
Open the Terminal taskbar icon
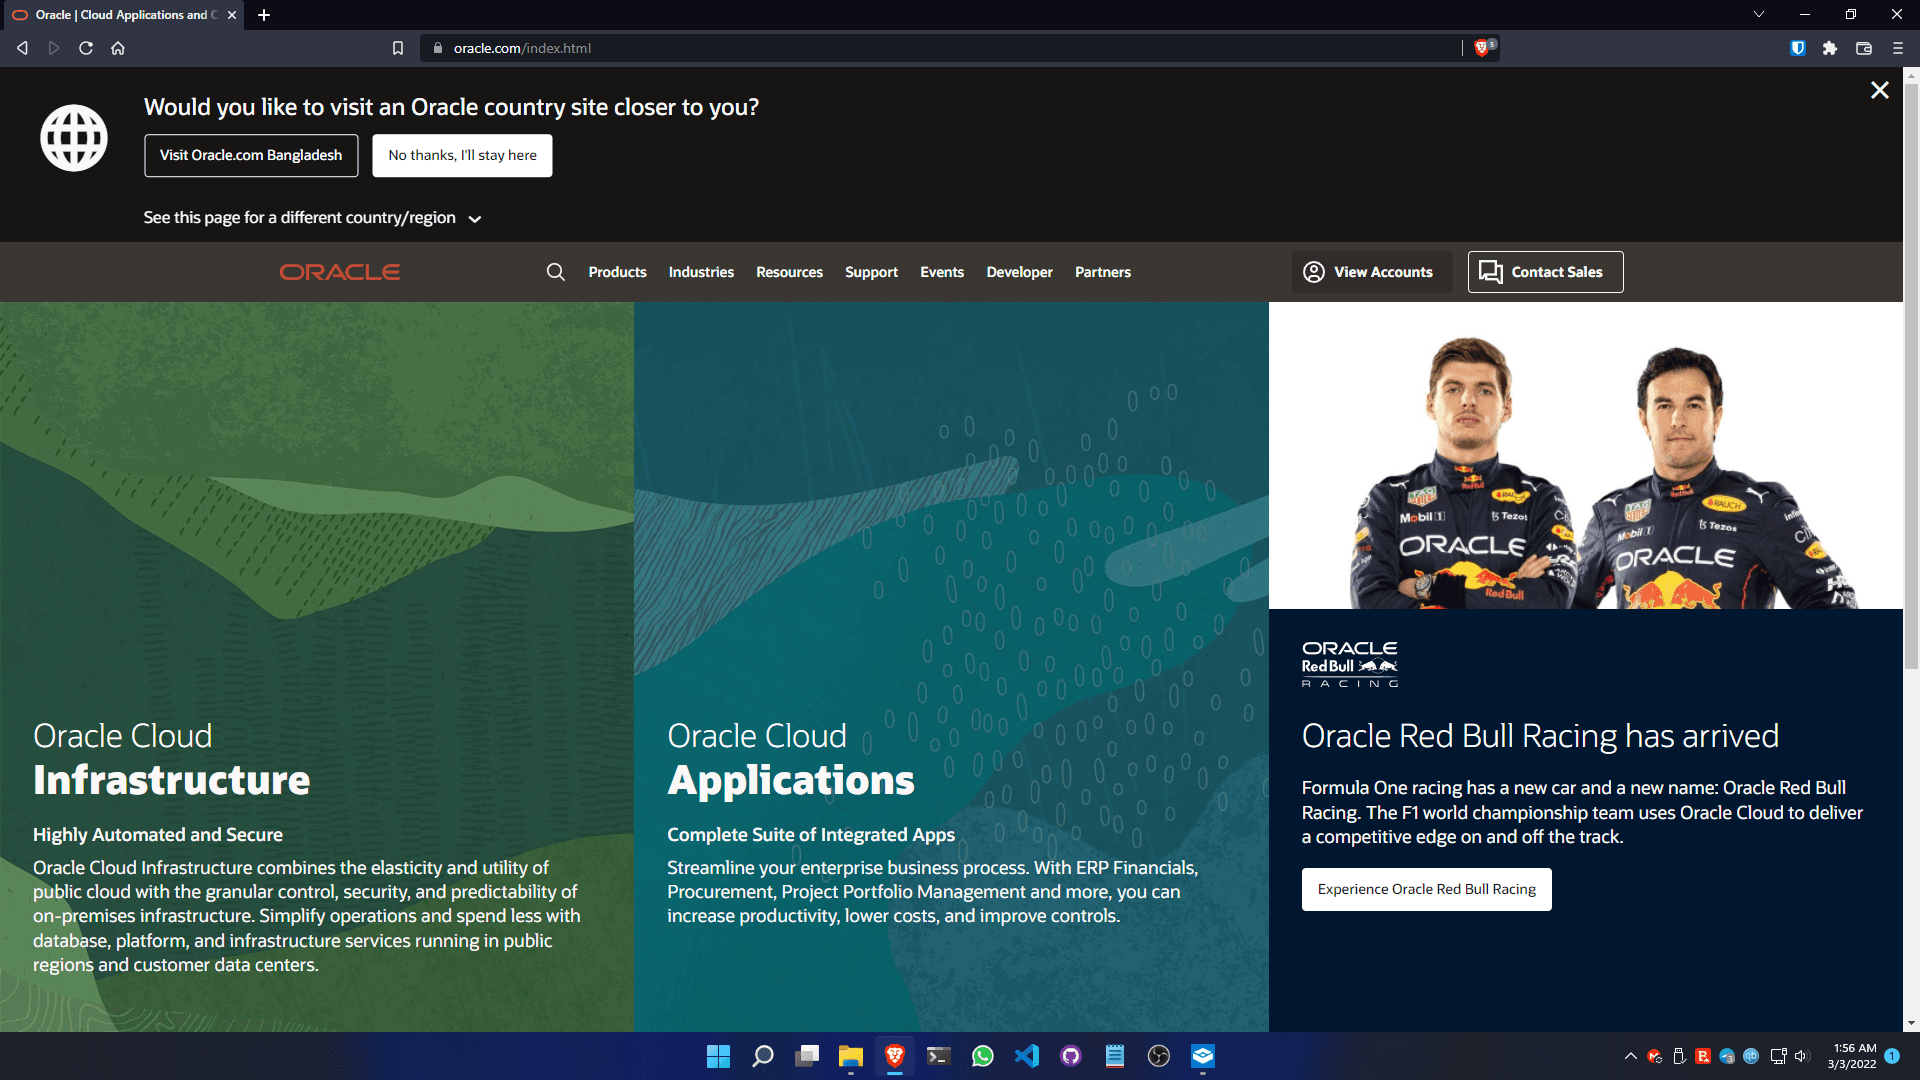tap(938, 1056)
